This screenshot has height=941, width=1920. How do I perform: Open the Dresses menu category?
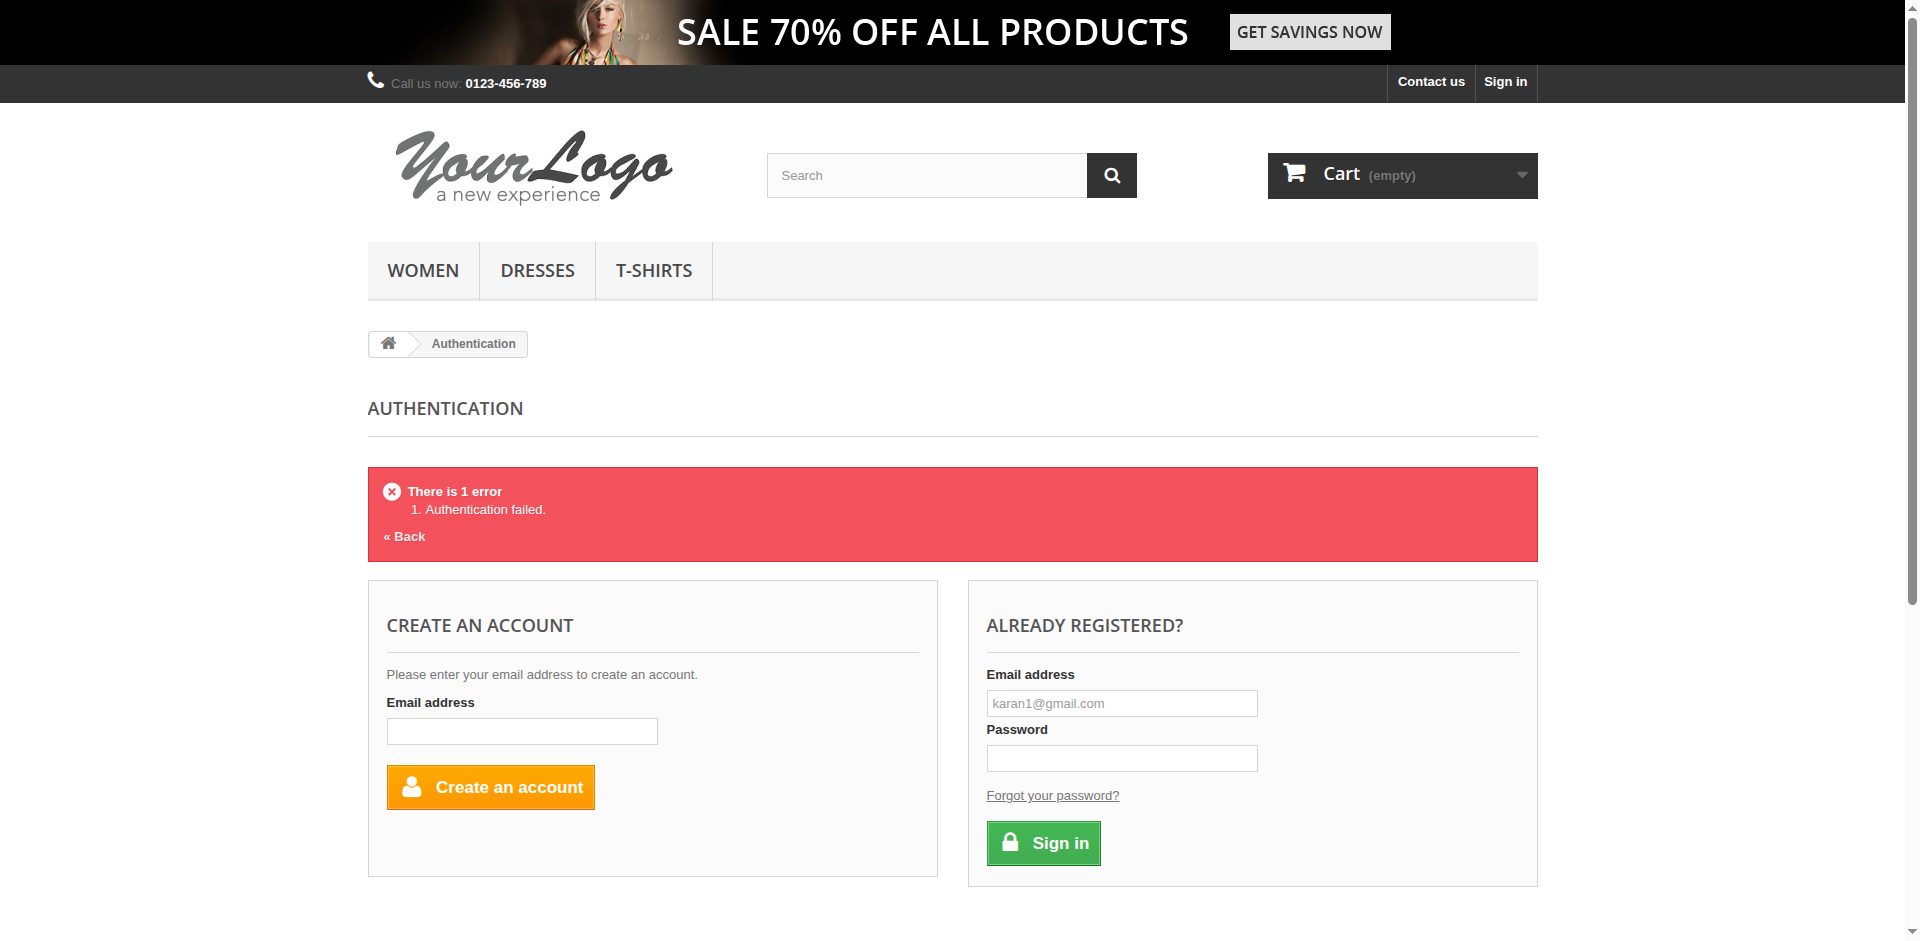(537, 271)
